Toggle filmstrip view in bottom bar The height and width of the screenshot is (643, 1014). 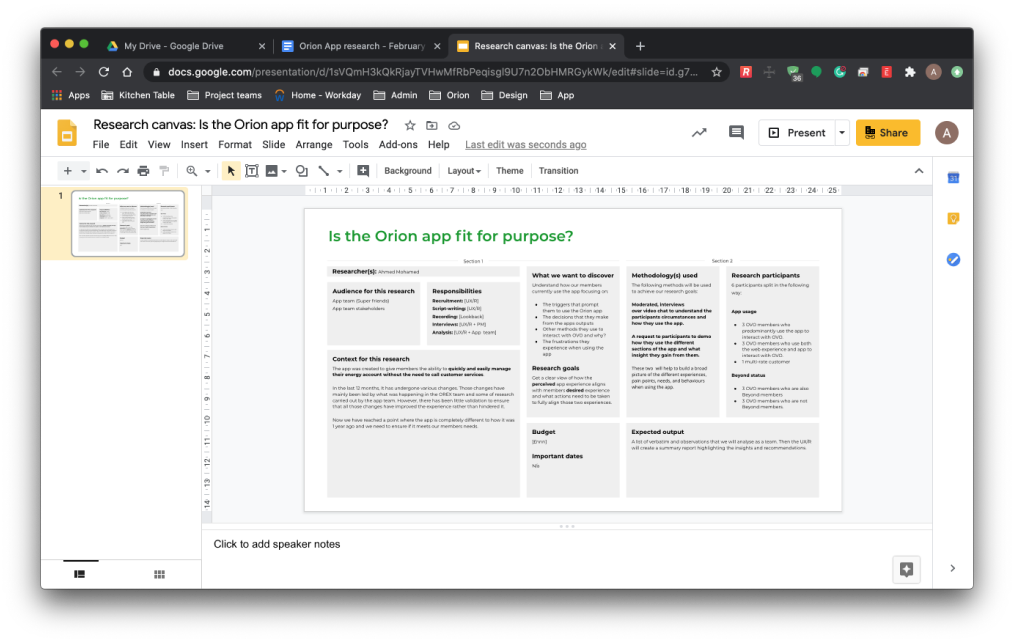80,573
